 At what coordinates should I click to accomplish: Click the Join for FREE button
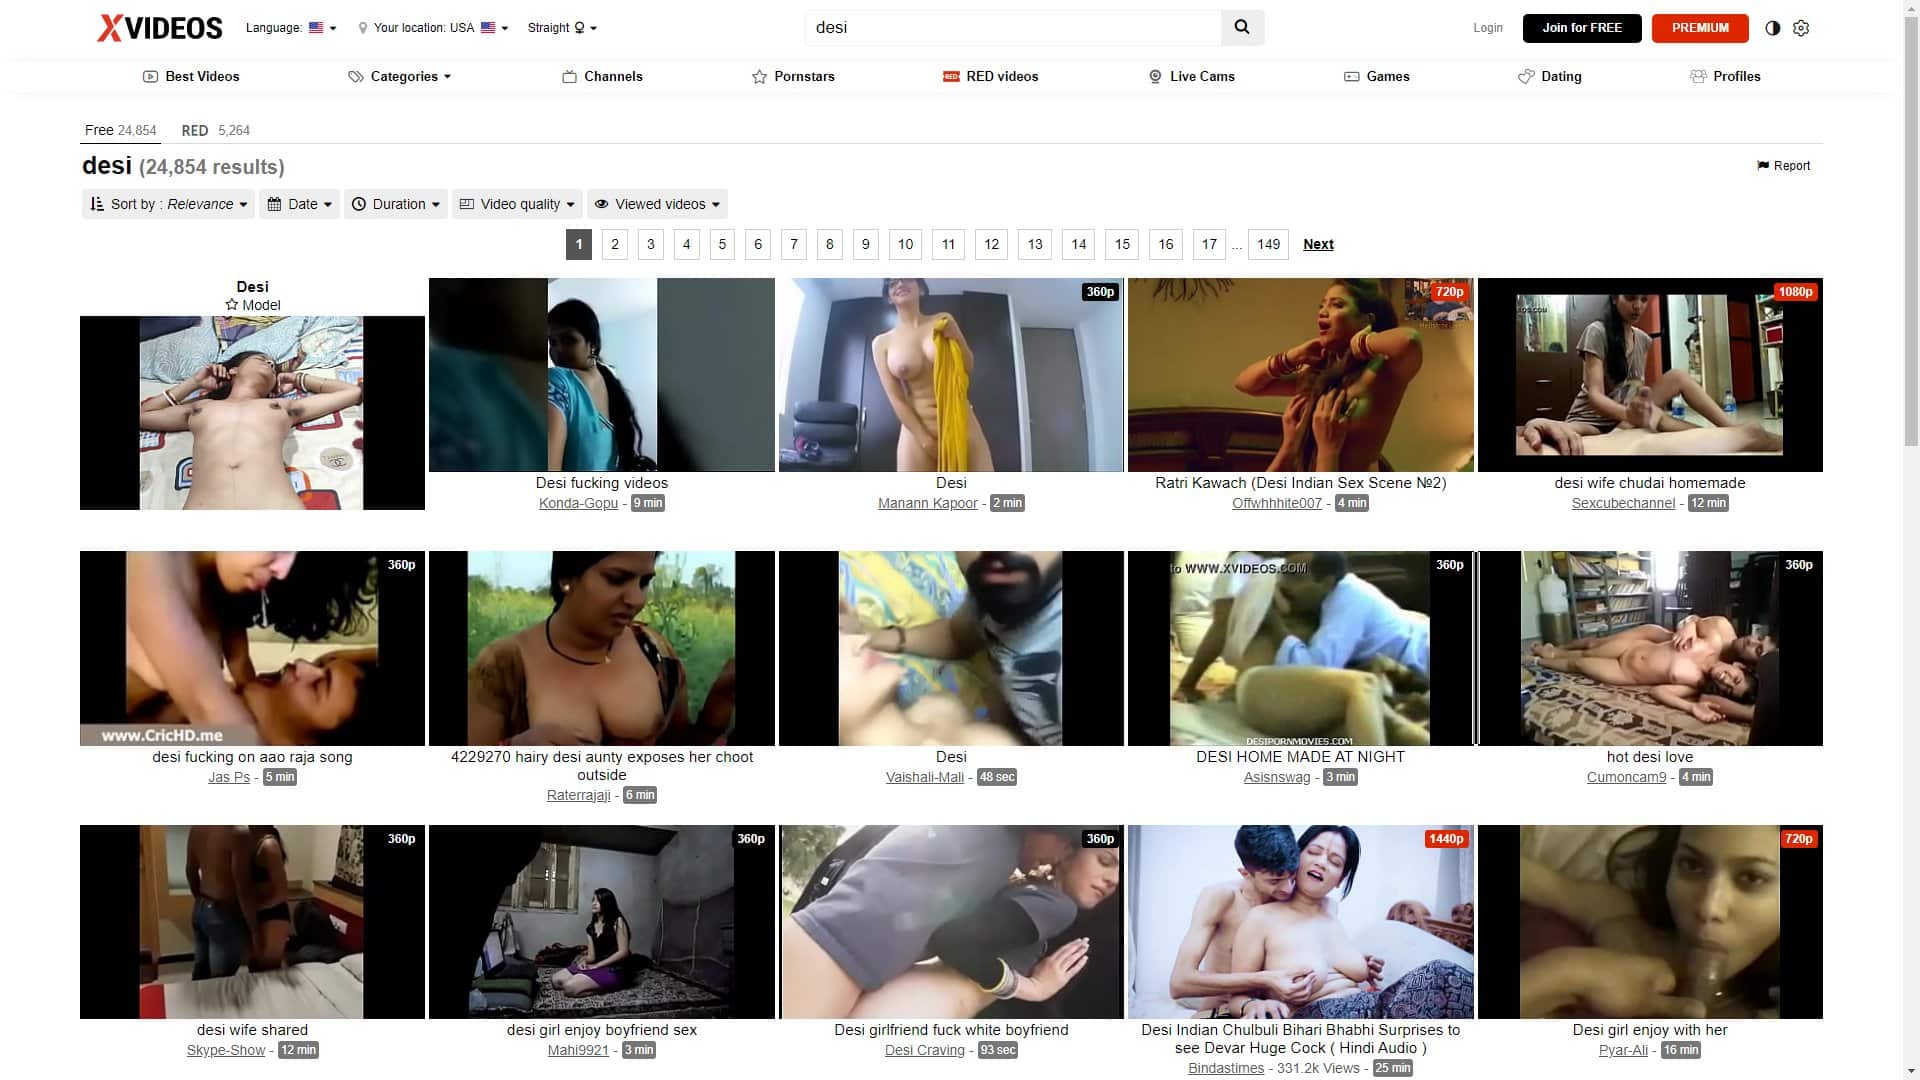click(1581, 27)
